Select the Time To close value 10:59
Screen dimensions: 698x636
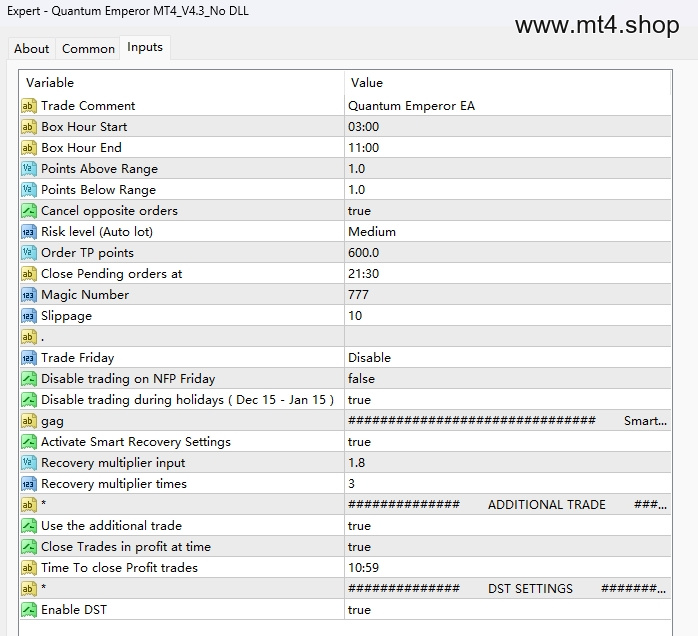pyautogui.click(x=507, y=568)
